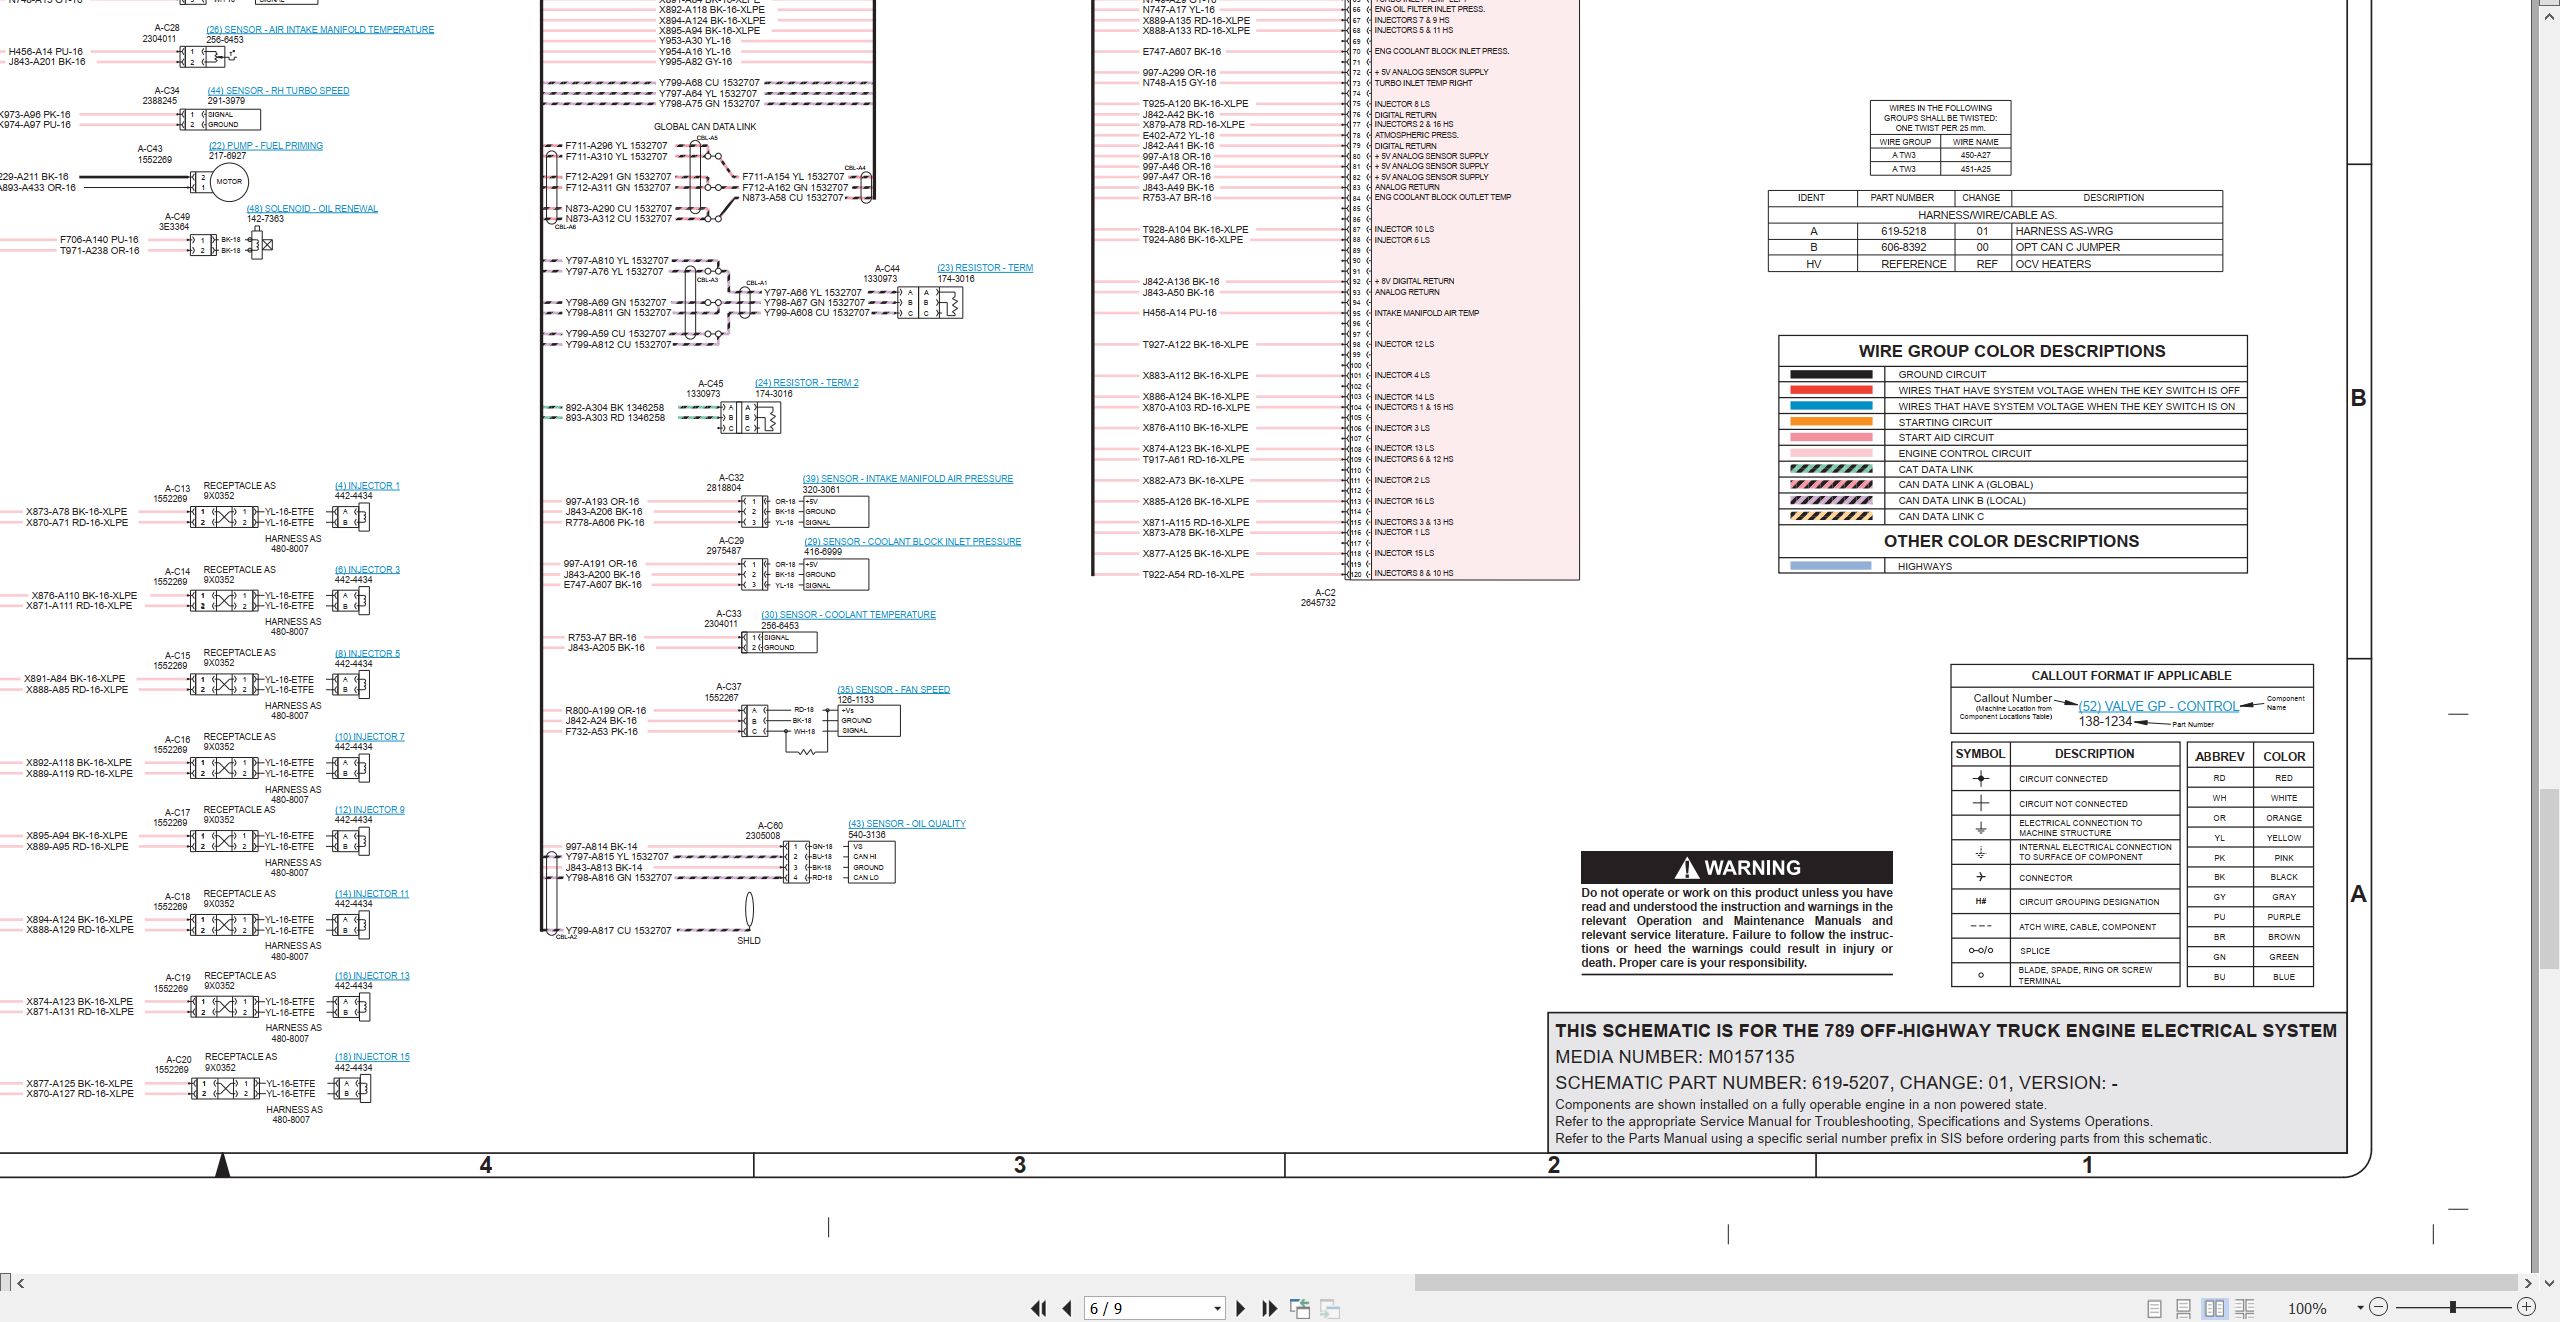The image size is (2560, 1322).
Task: Click the 'SHLD' shield label
Action: point(749,941)
